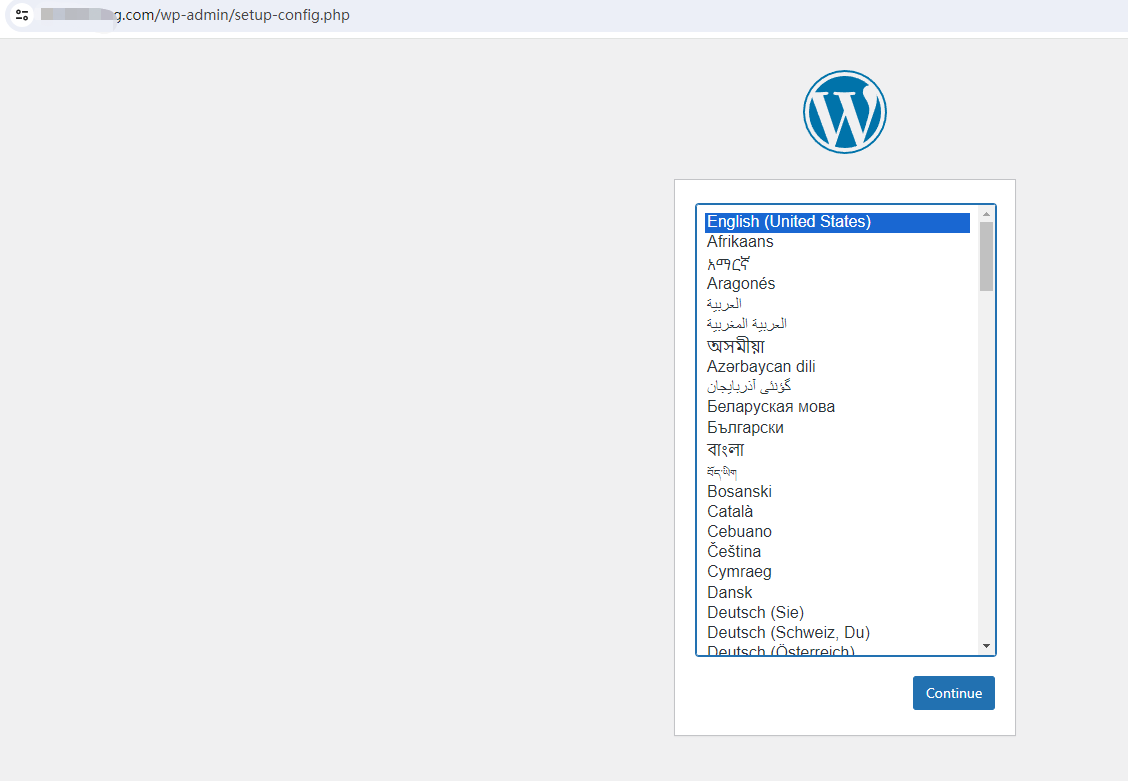1128x781 pixels.
Task: Choose Bosanski from the language list
Action: click(x=837, y=491)
